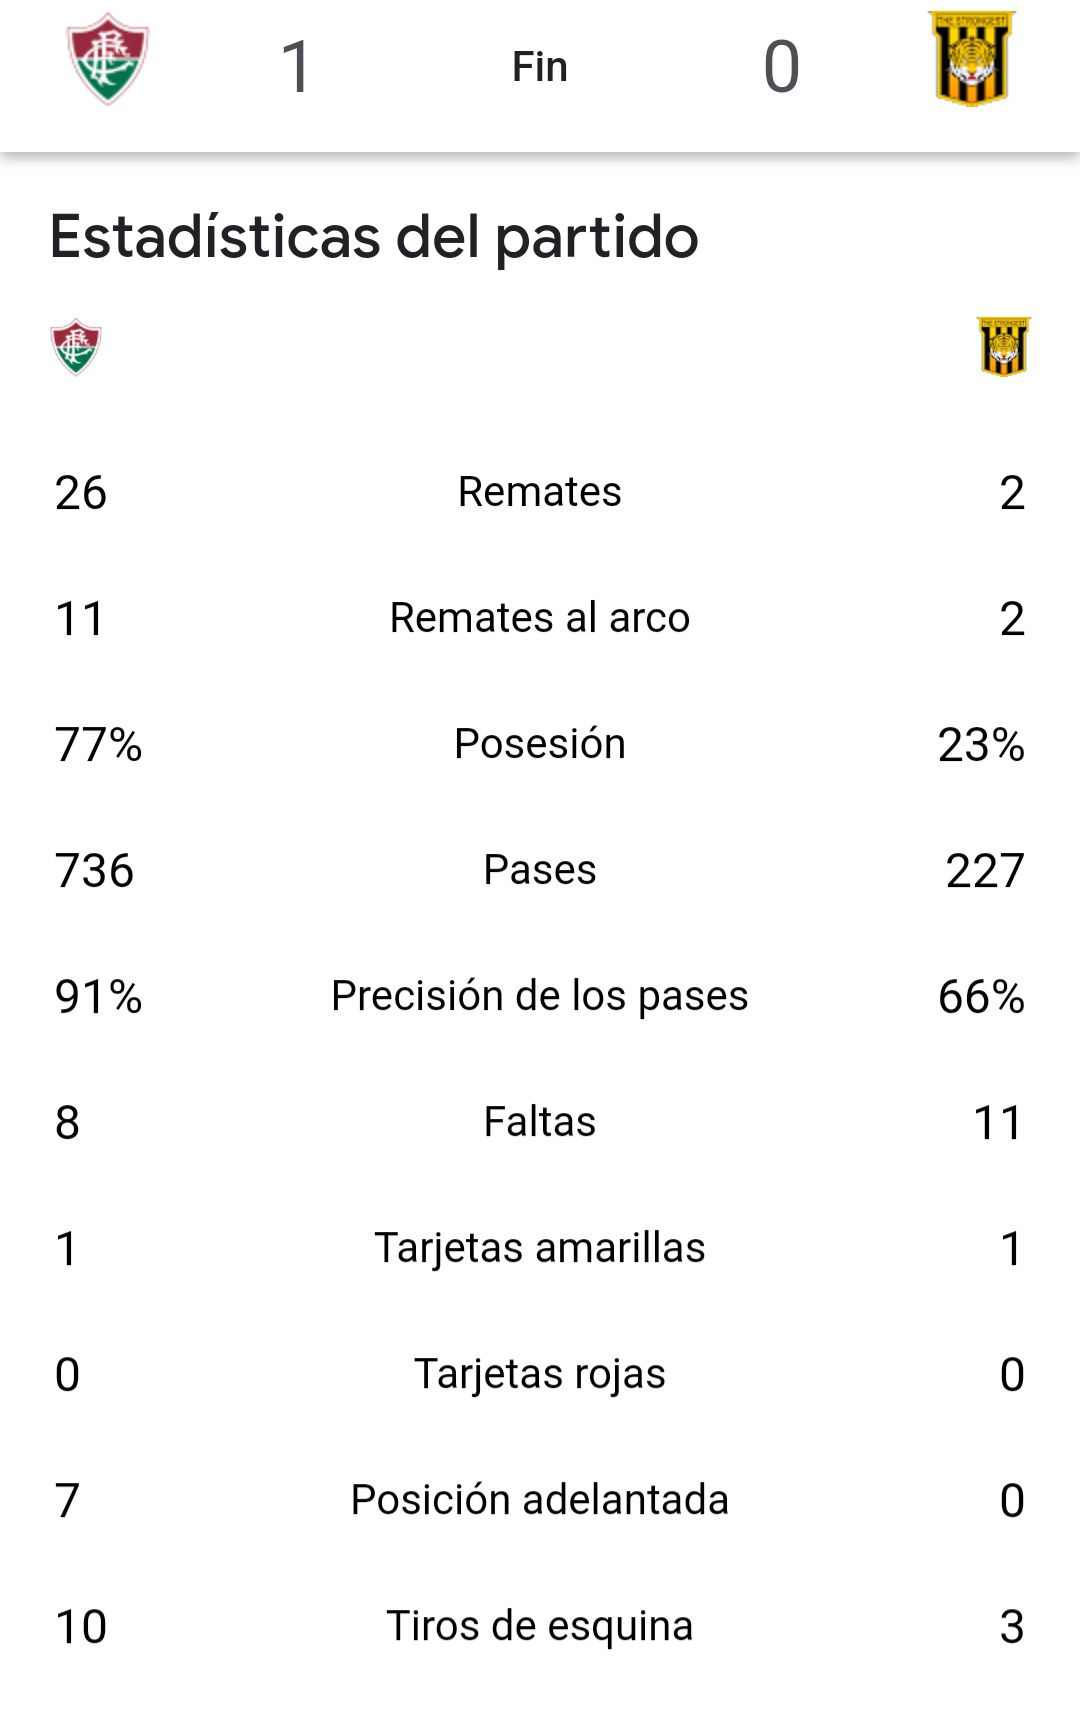Select the Remates stat row label
The image size is (1080, 1722).
click(x=540, y=492)
